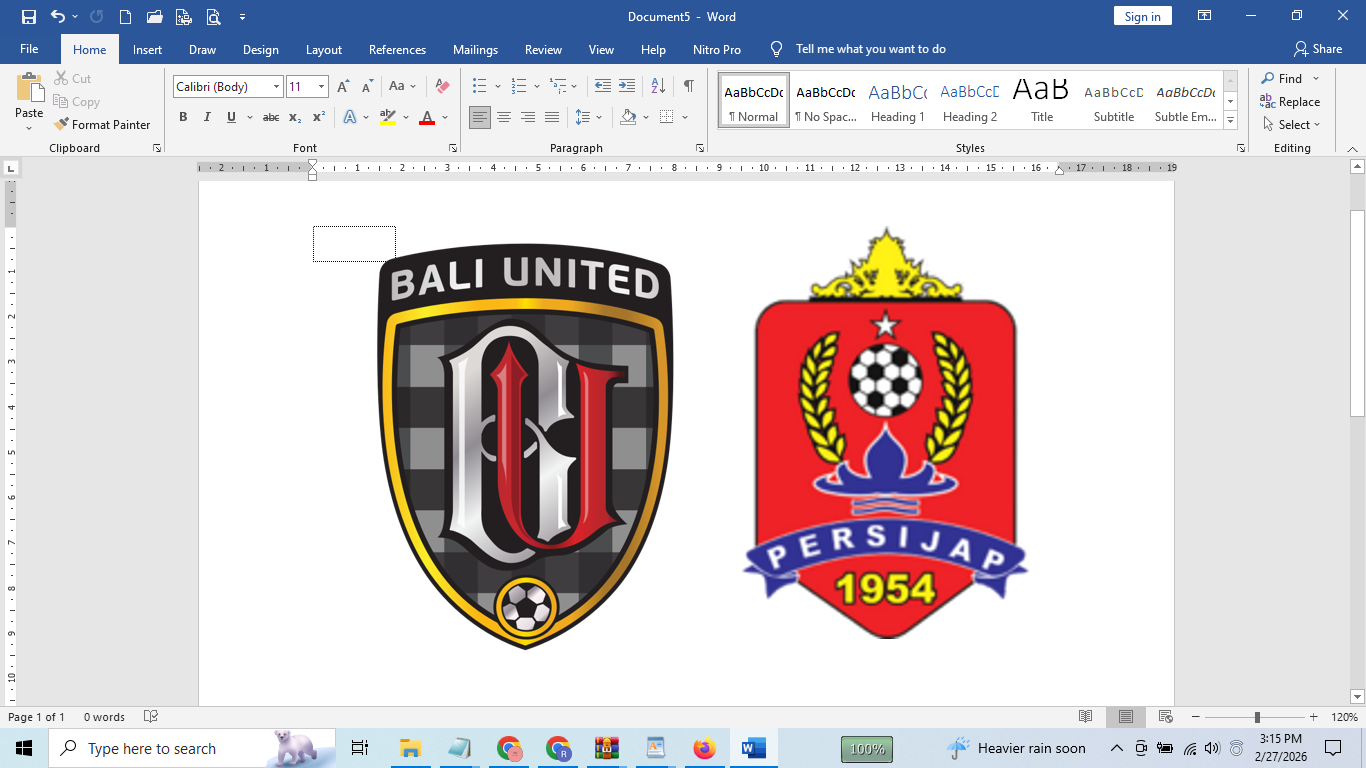The width and height of the screenshot is (1366, 768).
Task: Click the Shading paint bucket icon
Action: pyautogui.click(x=628, y=117)
